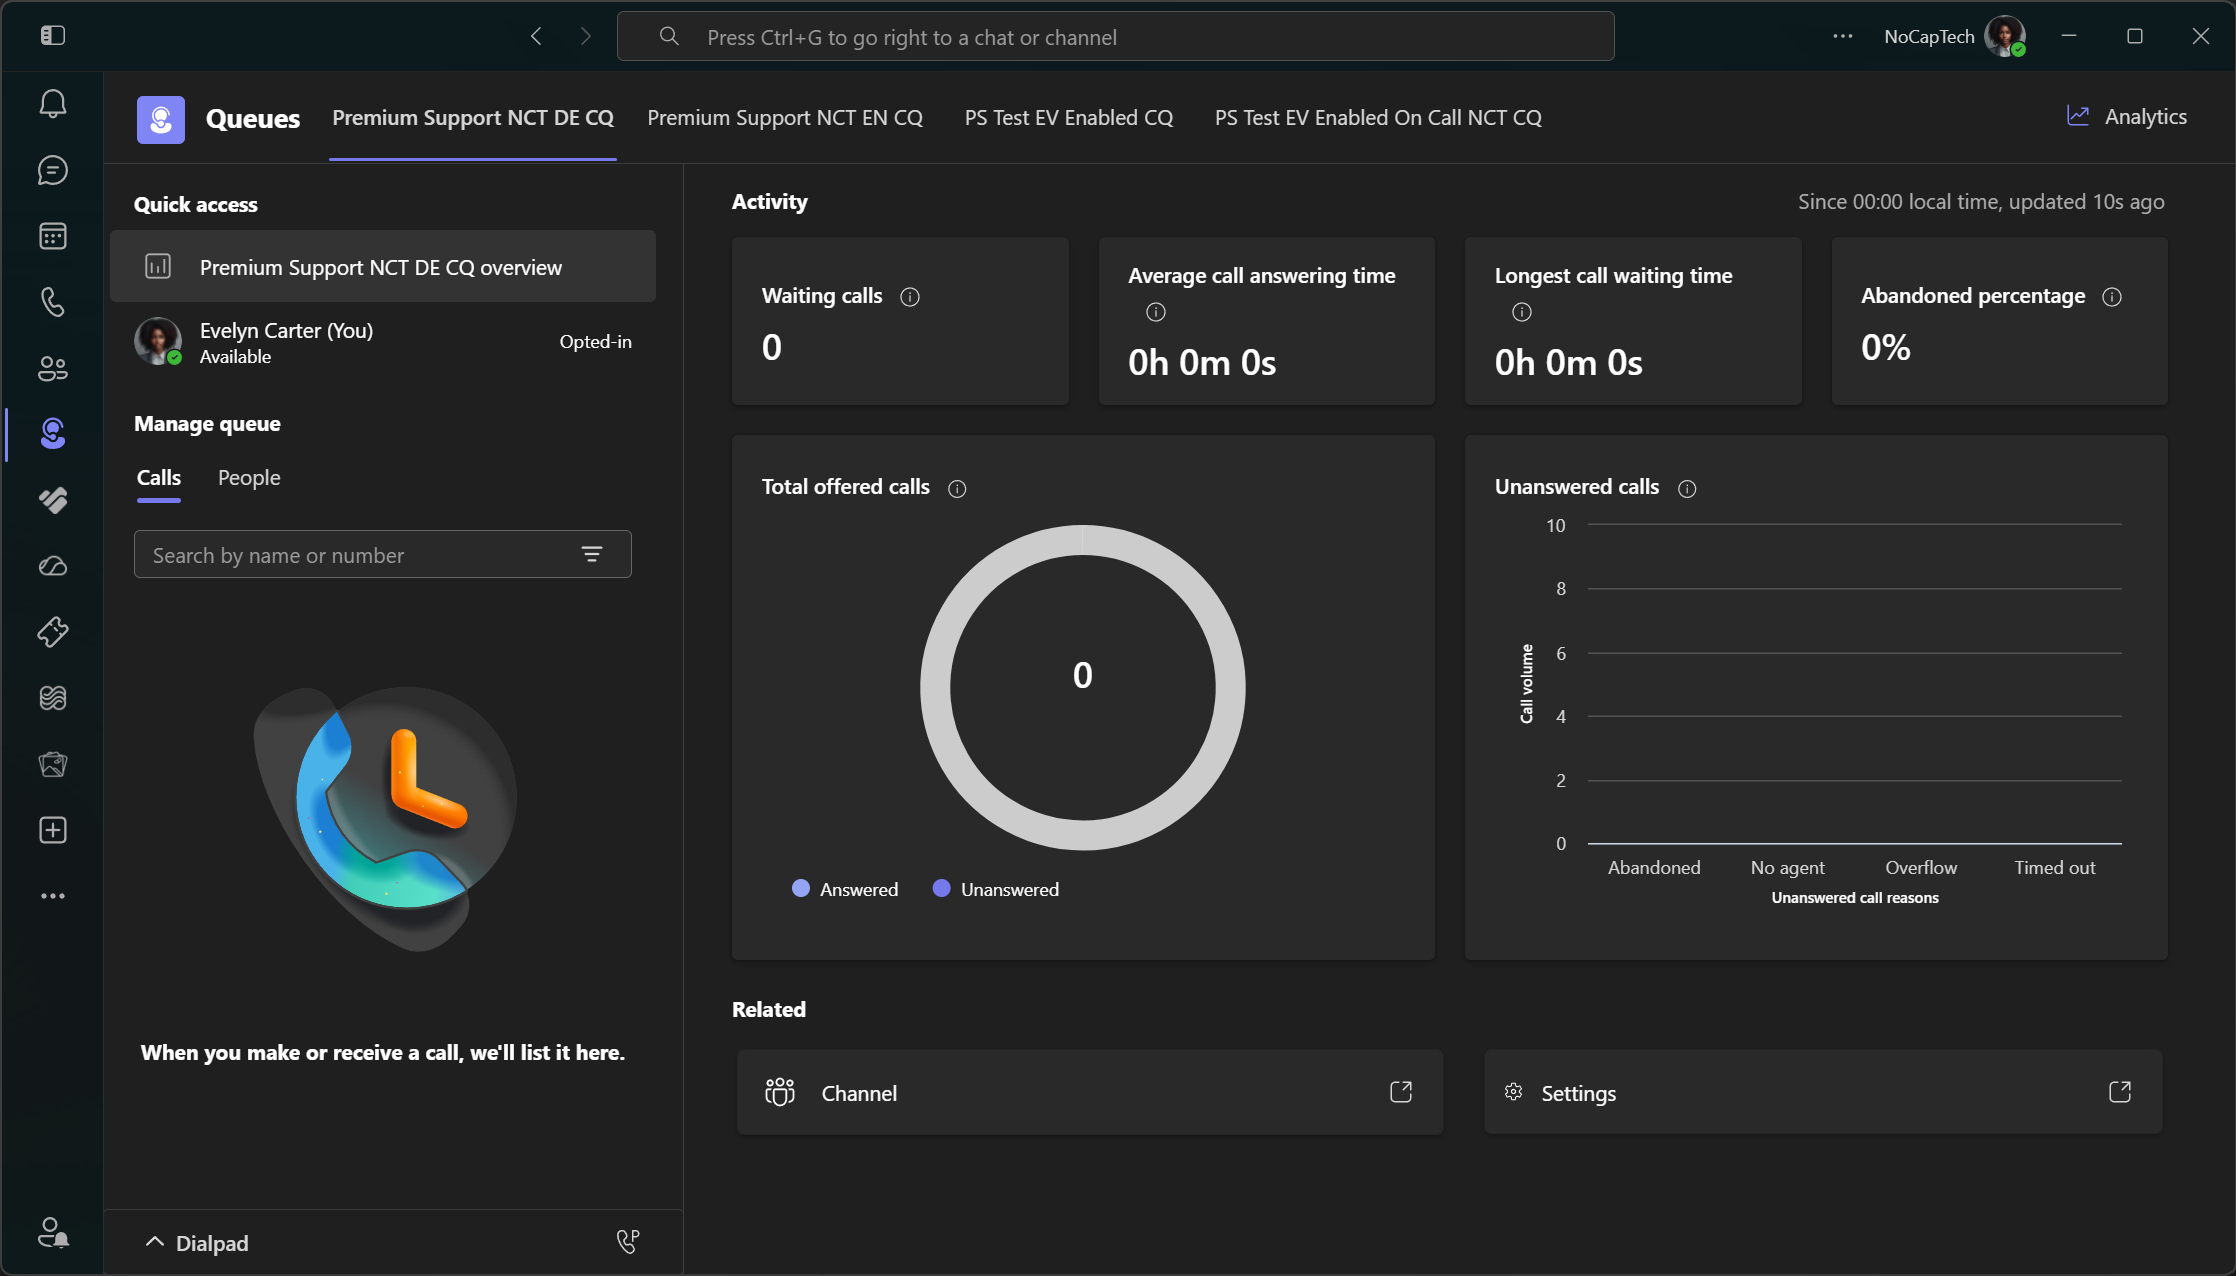Show info for Unanswered calls
Image resolution: width=2236 pixels, height=1276 pixels.
[x=1687, y=489]
